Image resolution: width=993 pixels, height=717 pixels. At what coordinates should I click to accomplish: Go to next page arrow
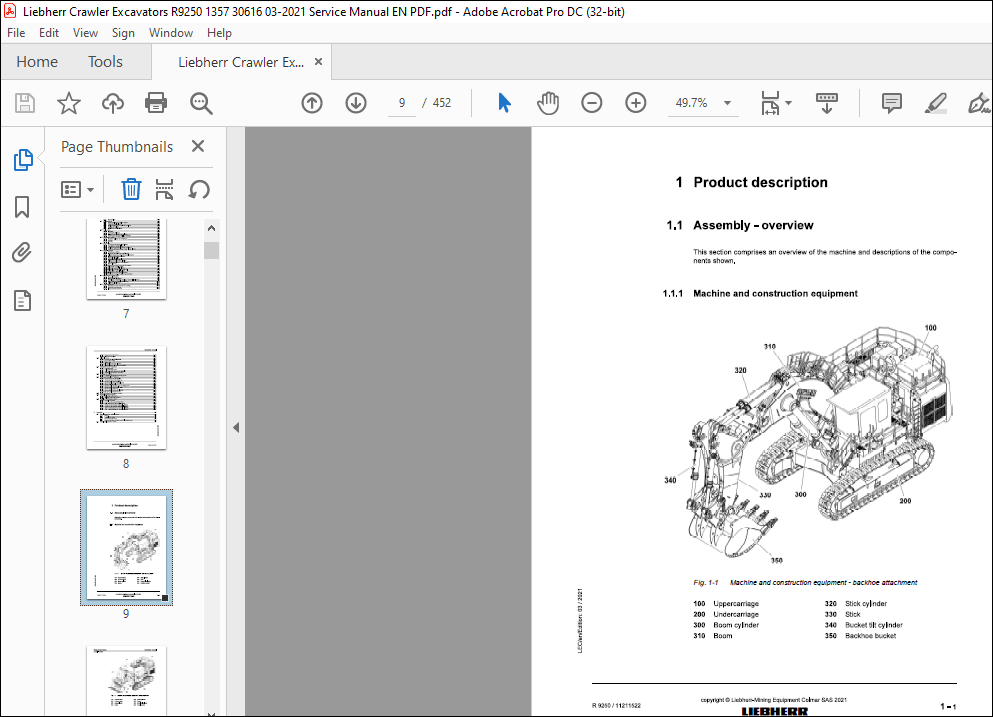click(x=356, y=103)
